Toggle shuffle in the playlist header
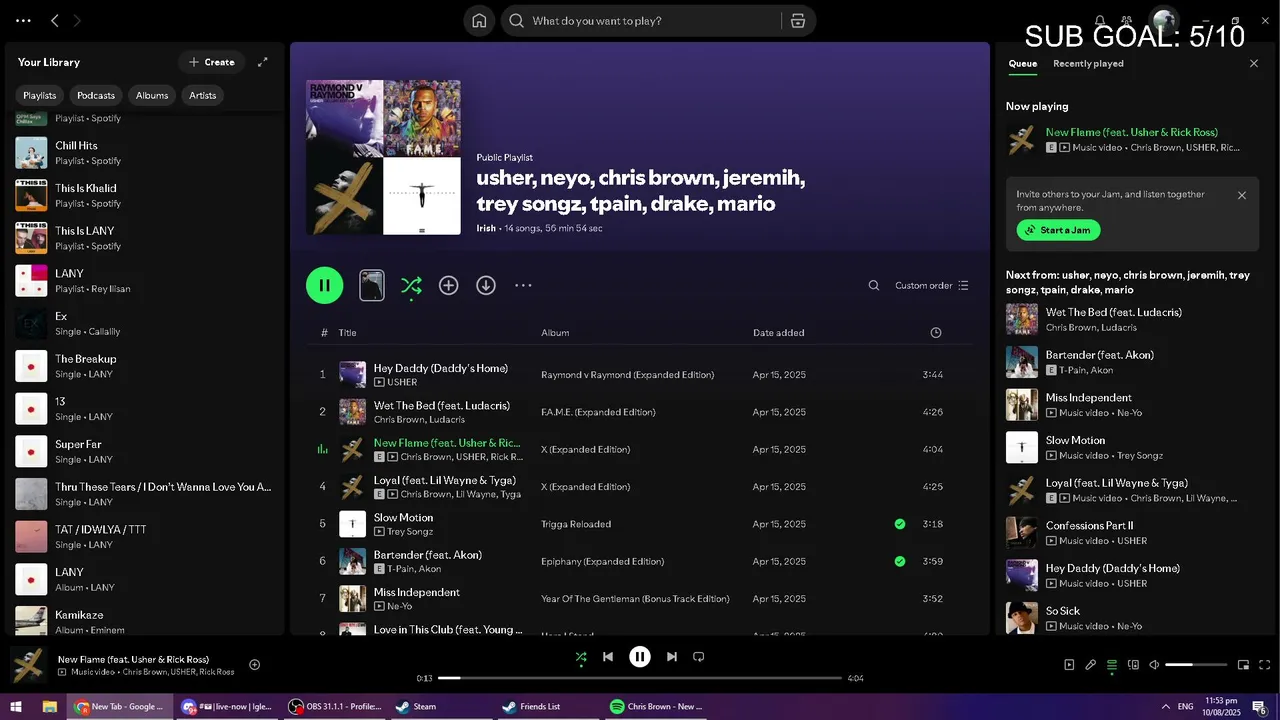Screen dimensions: 1280x720 pos(411,286)
